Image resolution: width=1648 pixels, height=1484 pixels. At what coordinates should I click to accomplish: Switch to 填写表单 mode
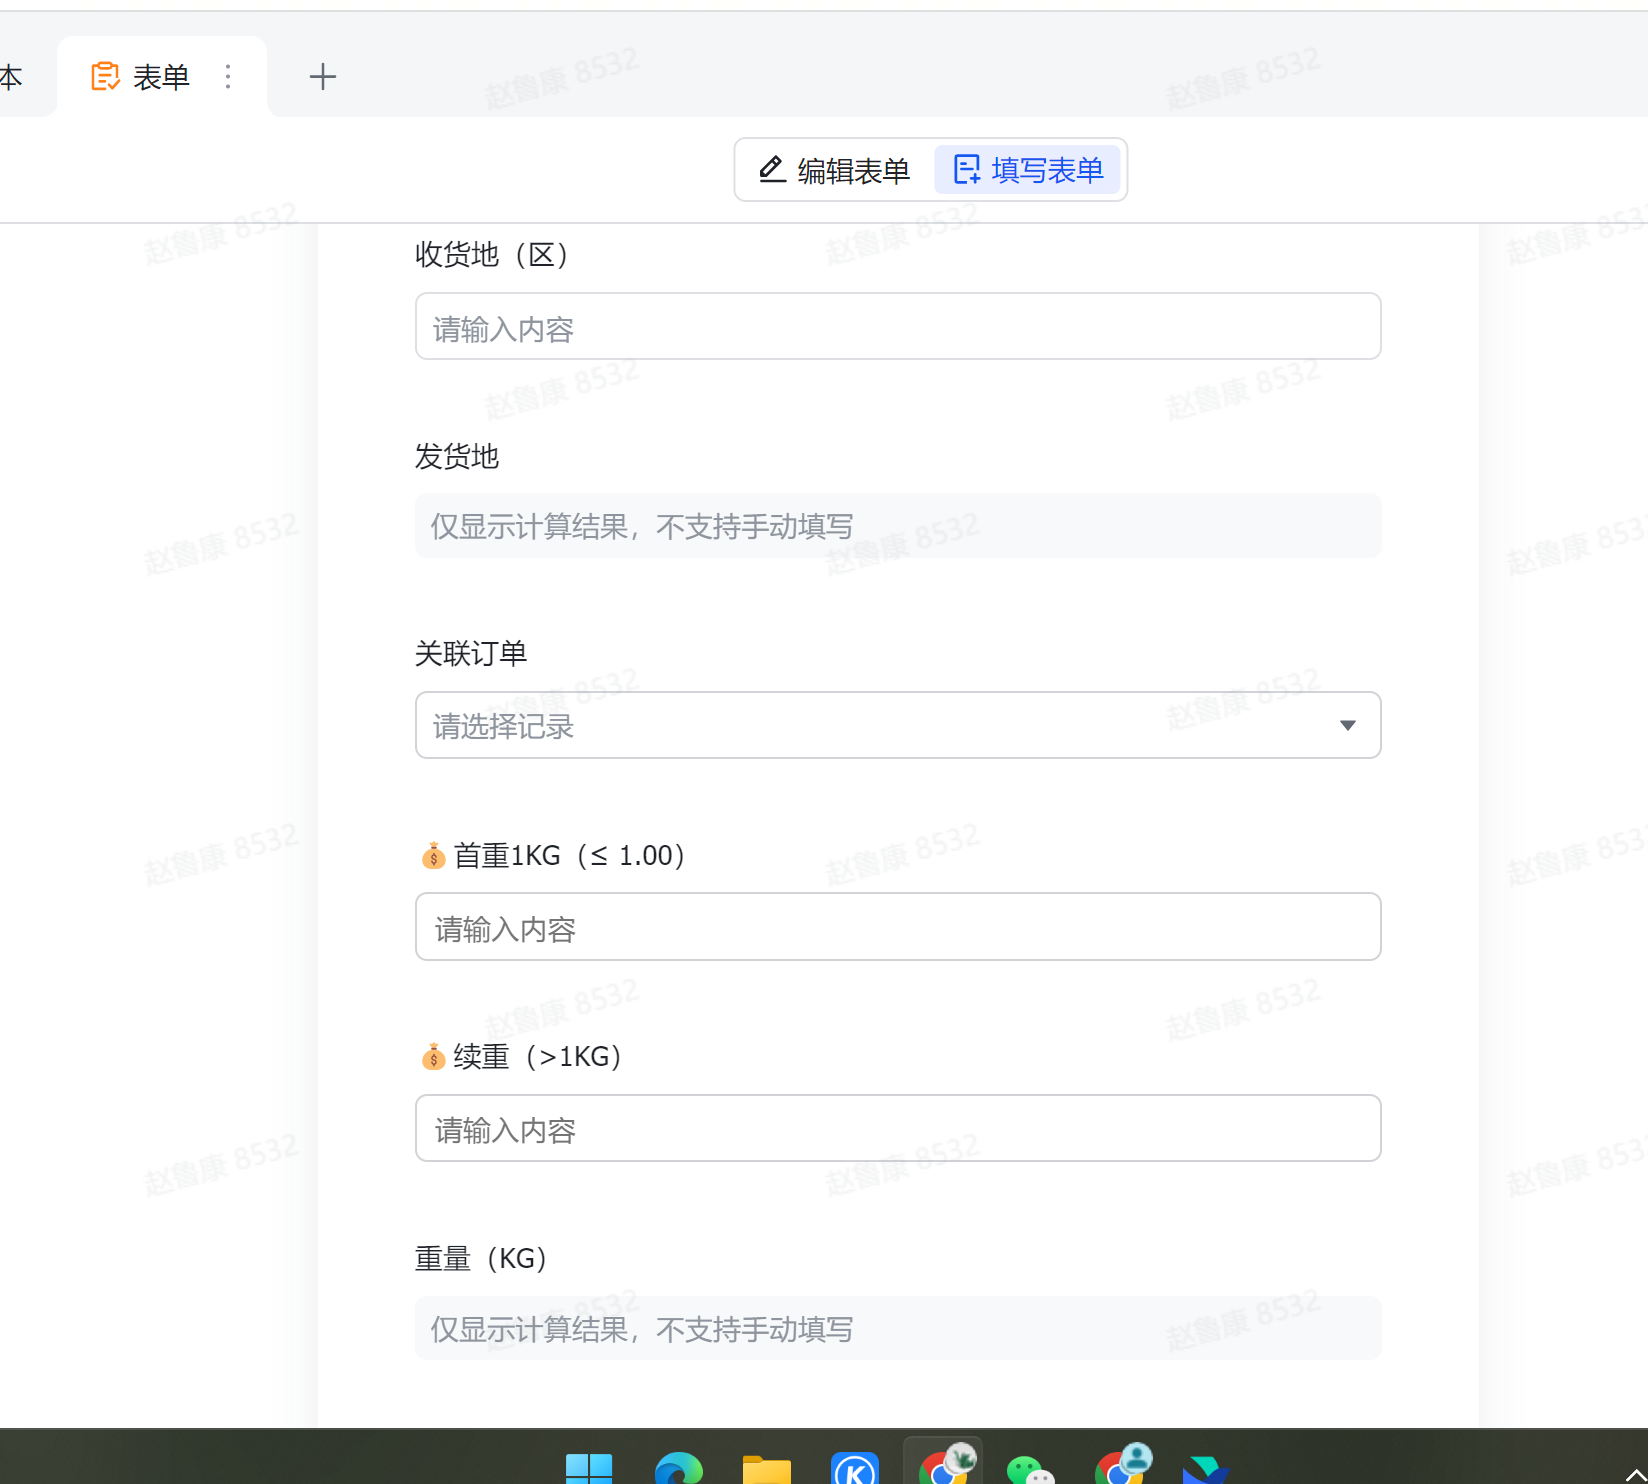(1028, 170)
